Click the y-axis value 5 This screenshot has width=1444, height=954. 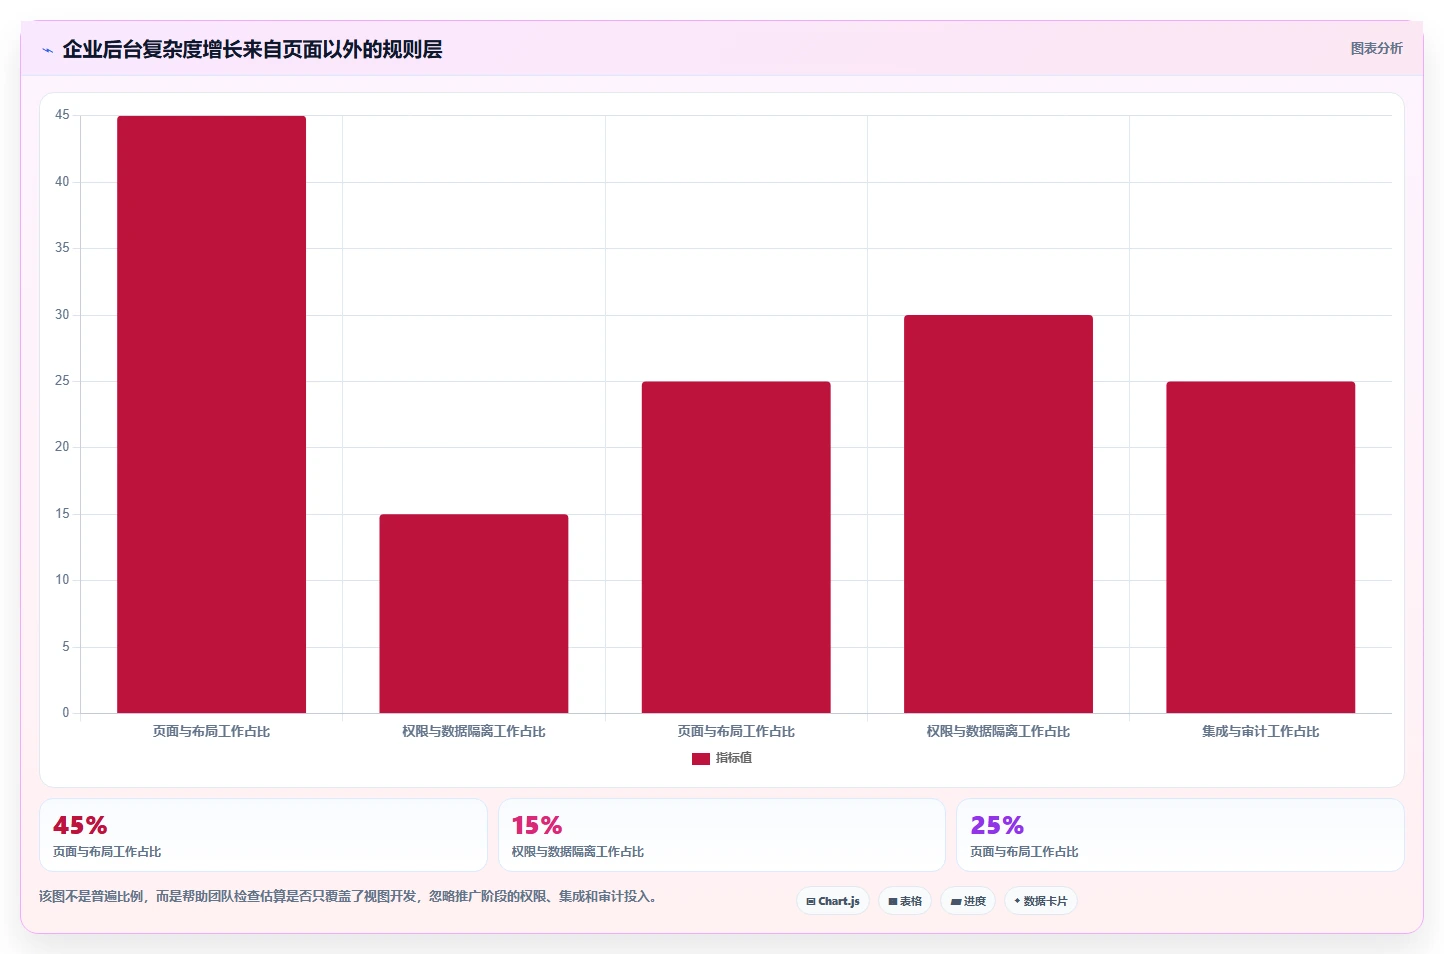[66, 647]
